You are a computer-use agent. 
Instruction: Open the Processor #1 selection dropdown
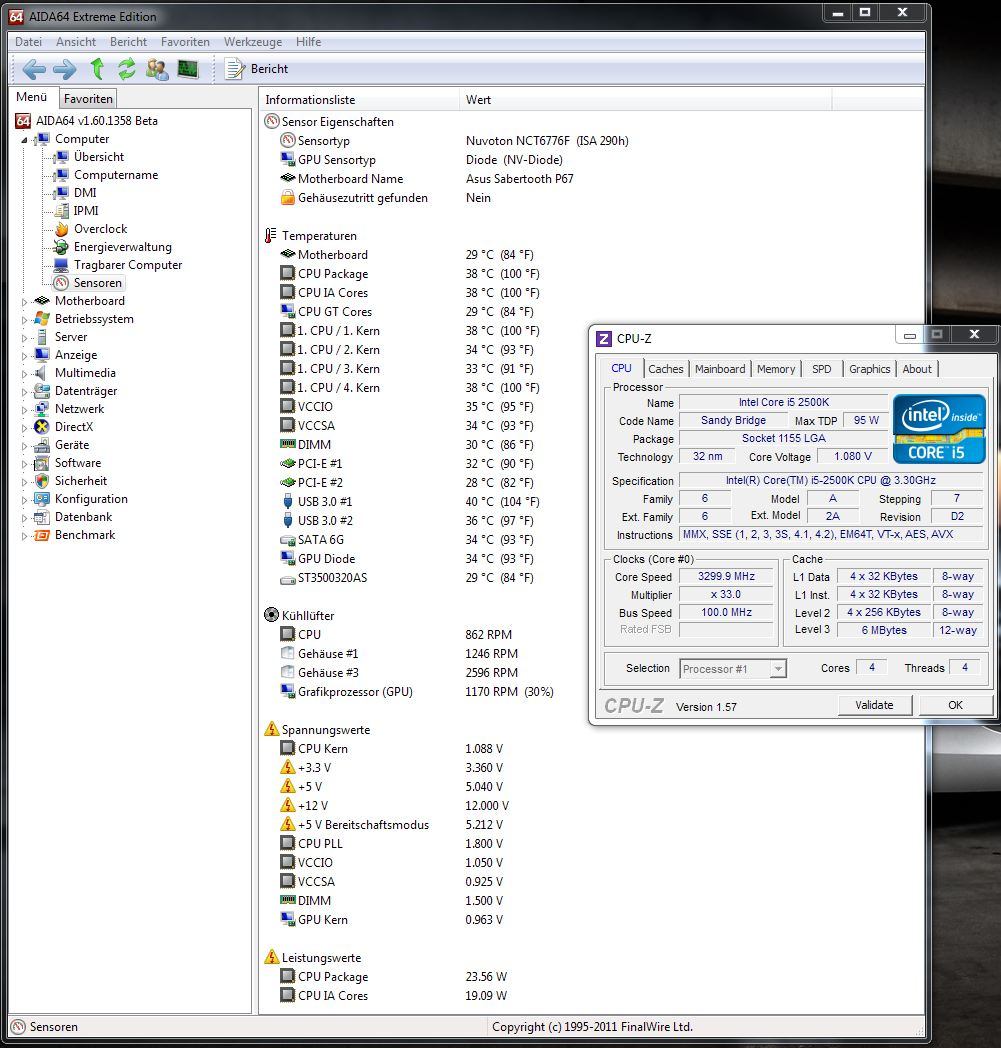click(x=733, y=669)
